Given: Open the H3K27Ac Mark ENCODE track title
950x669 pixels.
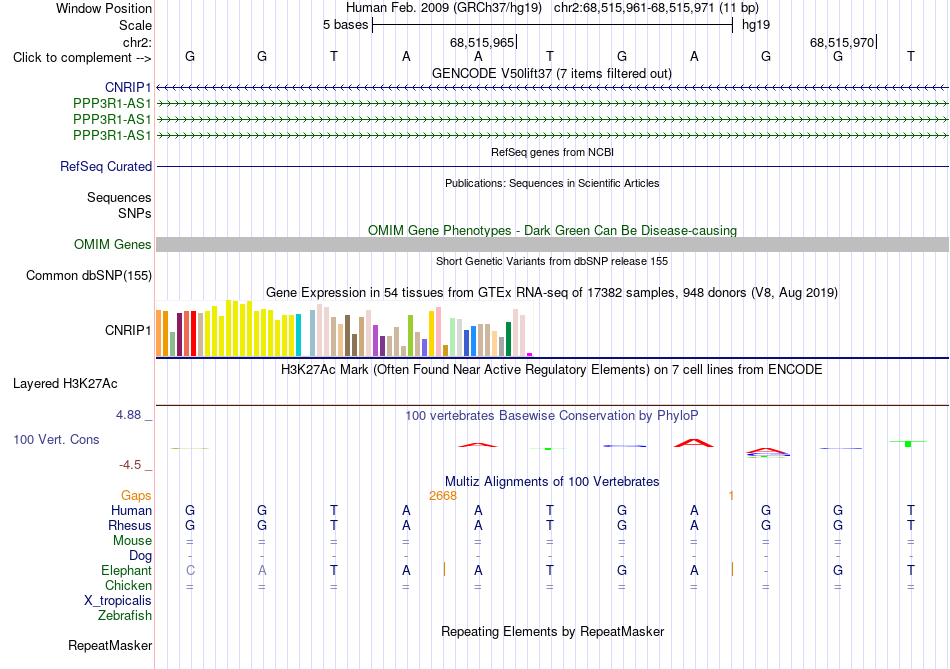Looking at the screenshot, I should point(552,370).
